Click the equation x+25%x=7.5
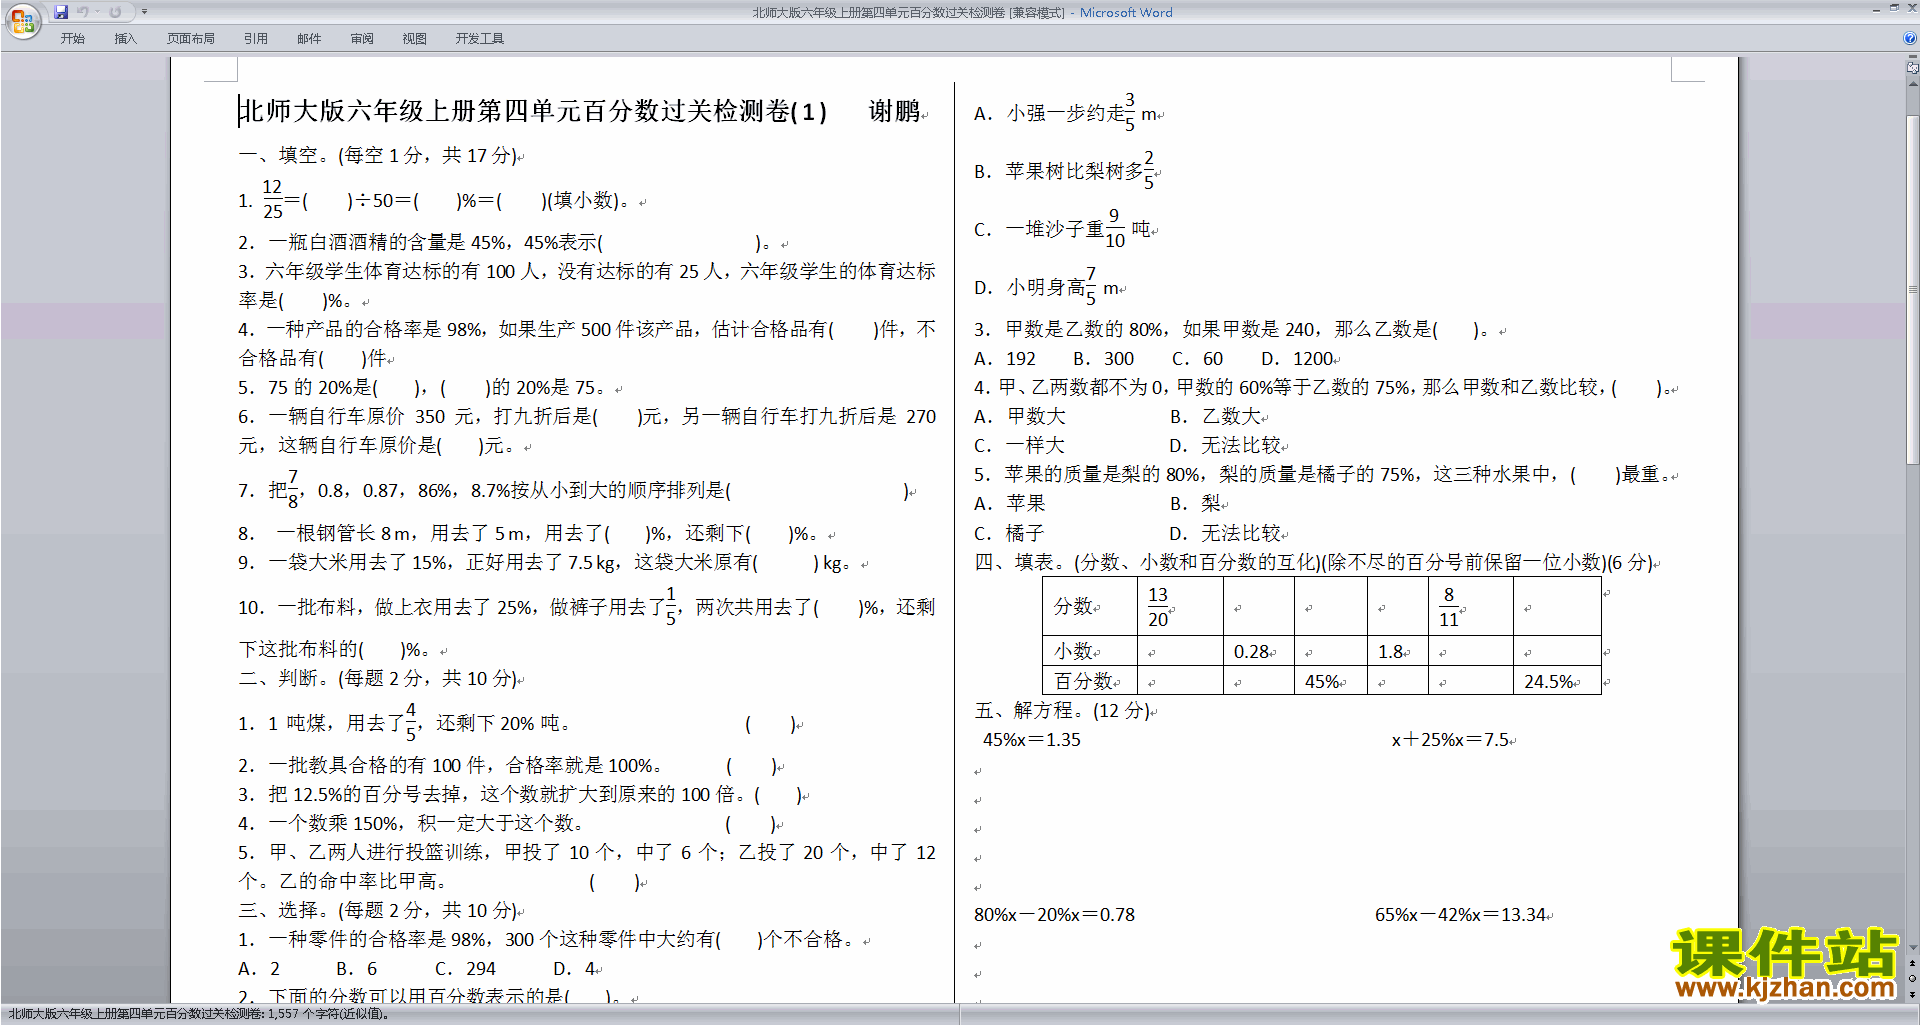This screenshot has height=1025, width=1920. point(1450,741)
